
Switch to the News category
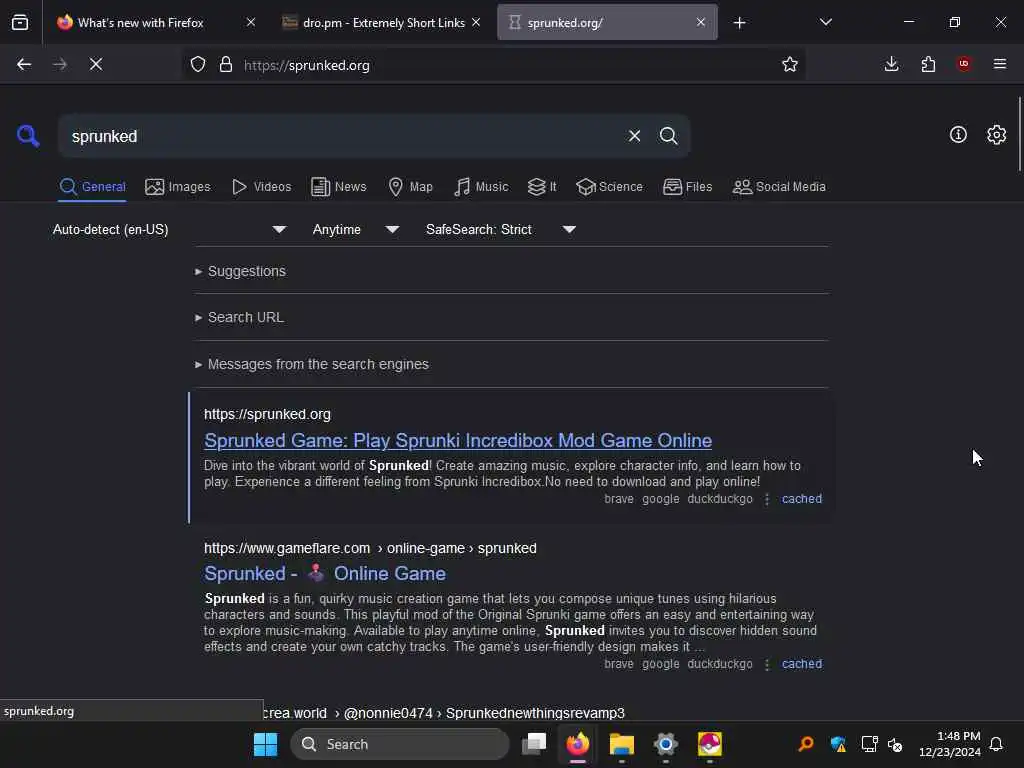(338, 187)
